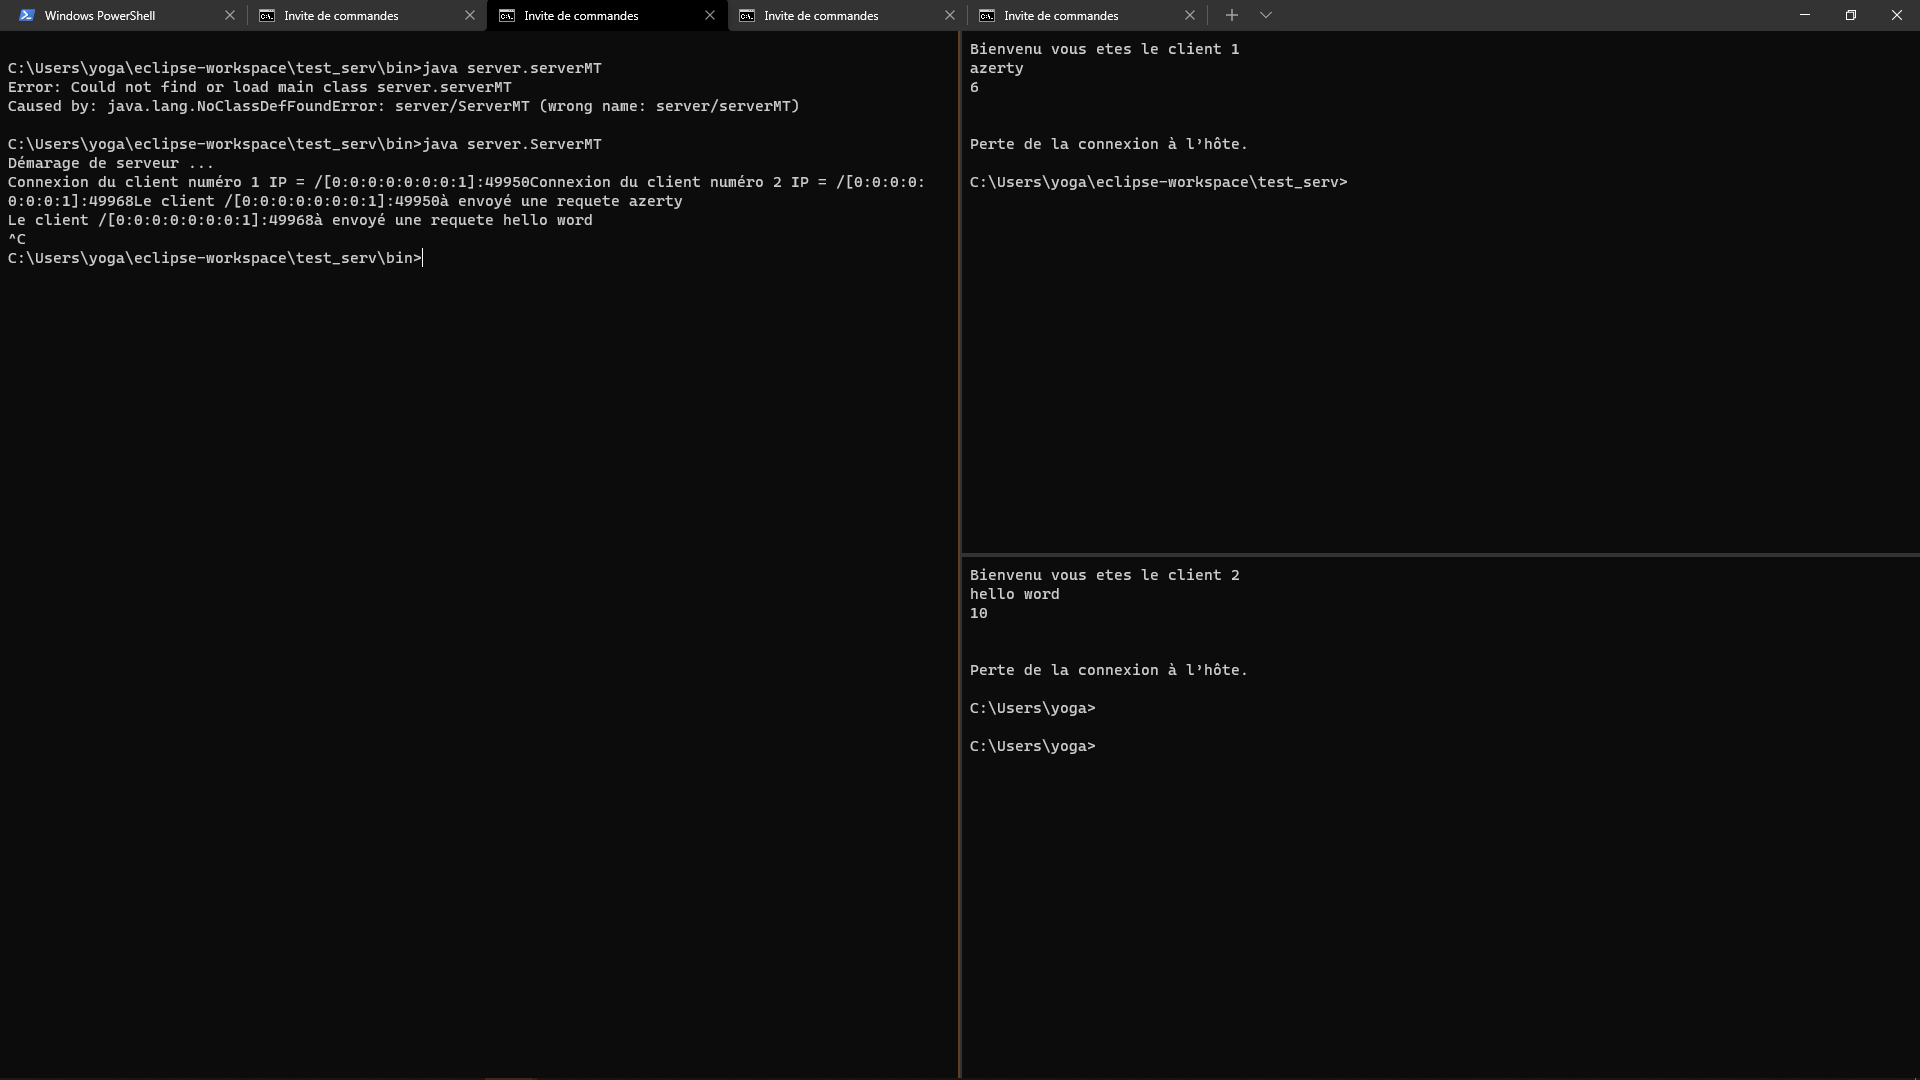Click the Windows PowerShell icon on the first tab

click(x=28, y=15)
